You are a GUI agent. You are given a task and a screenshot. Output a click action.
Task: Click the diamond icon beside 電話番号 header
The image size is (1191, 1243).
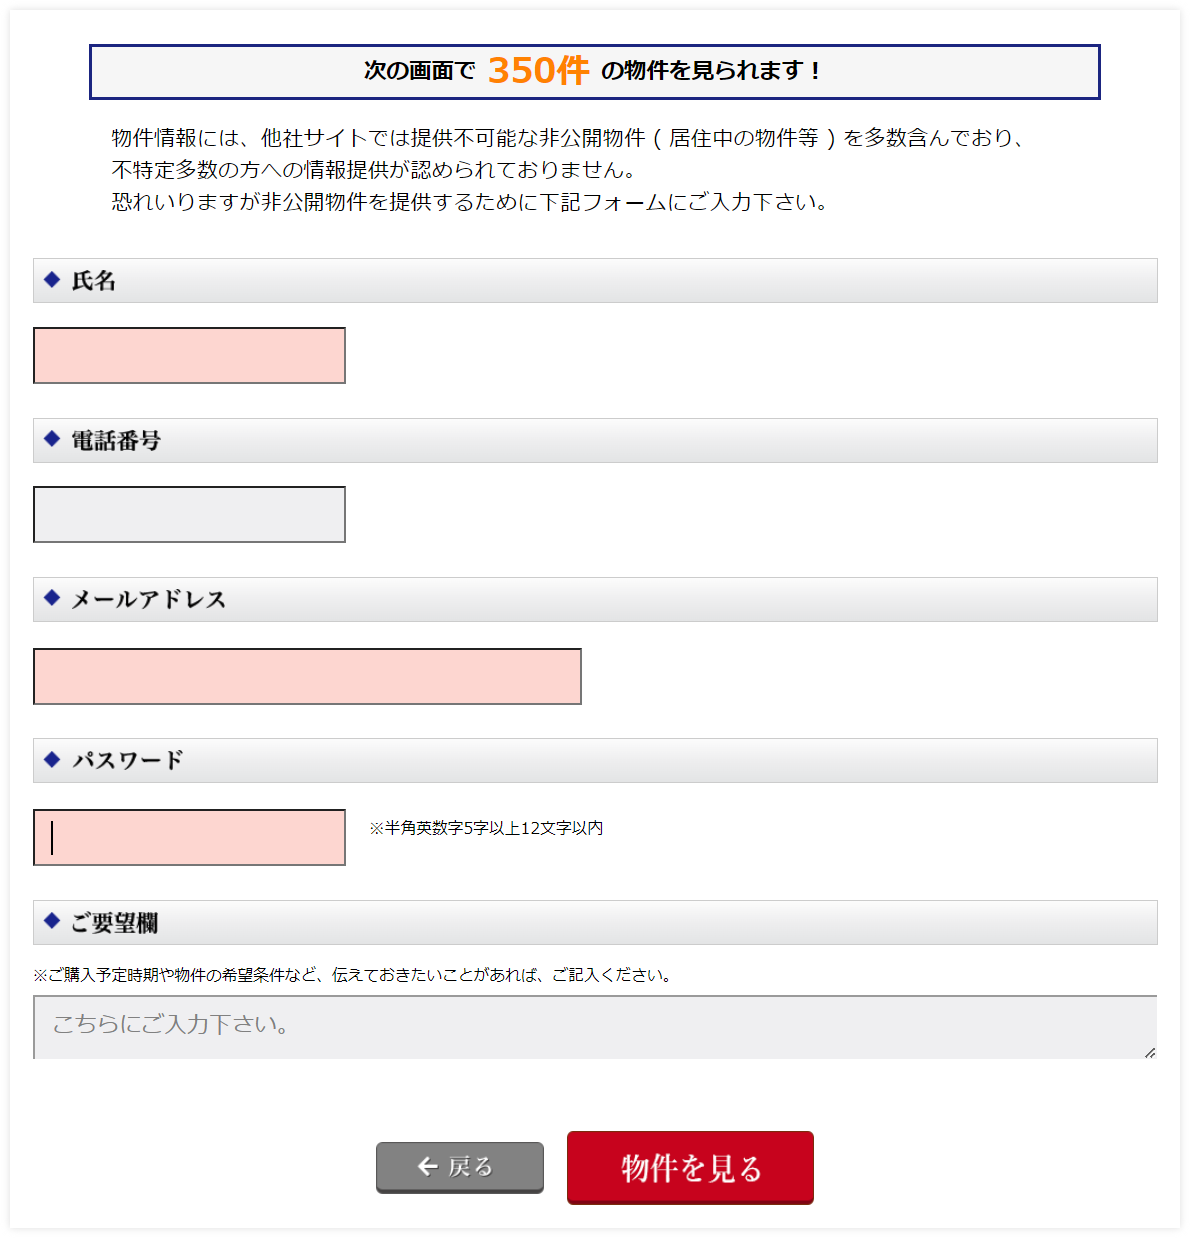coord(53,440)
